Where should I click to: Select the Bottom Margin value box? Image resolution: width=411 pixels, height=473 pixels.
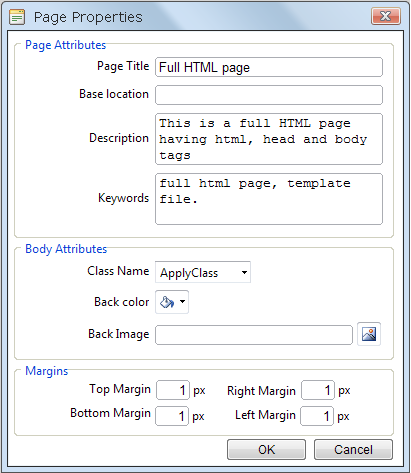[172, 416]
